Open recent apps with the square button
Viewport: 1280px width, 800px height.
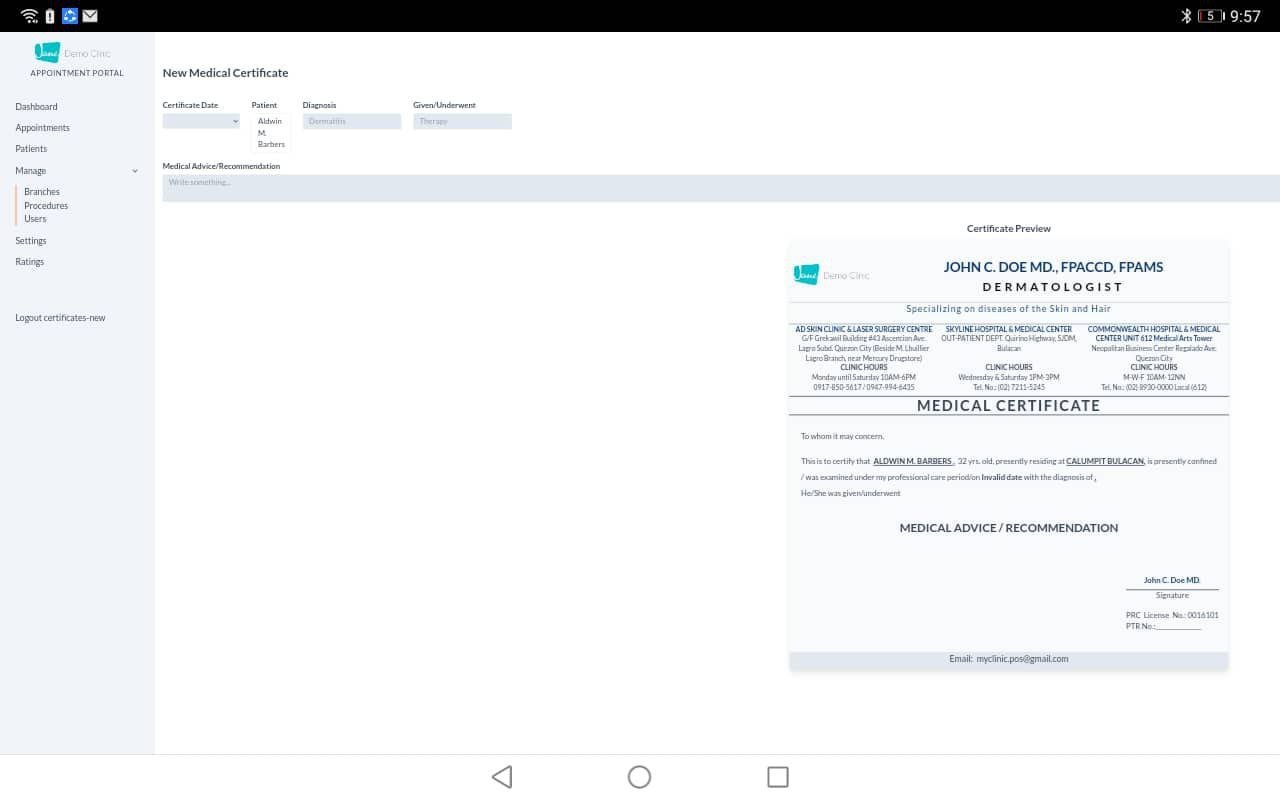click(x=777, y=777)
